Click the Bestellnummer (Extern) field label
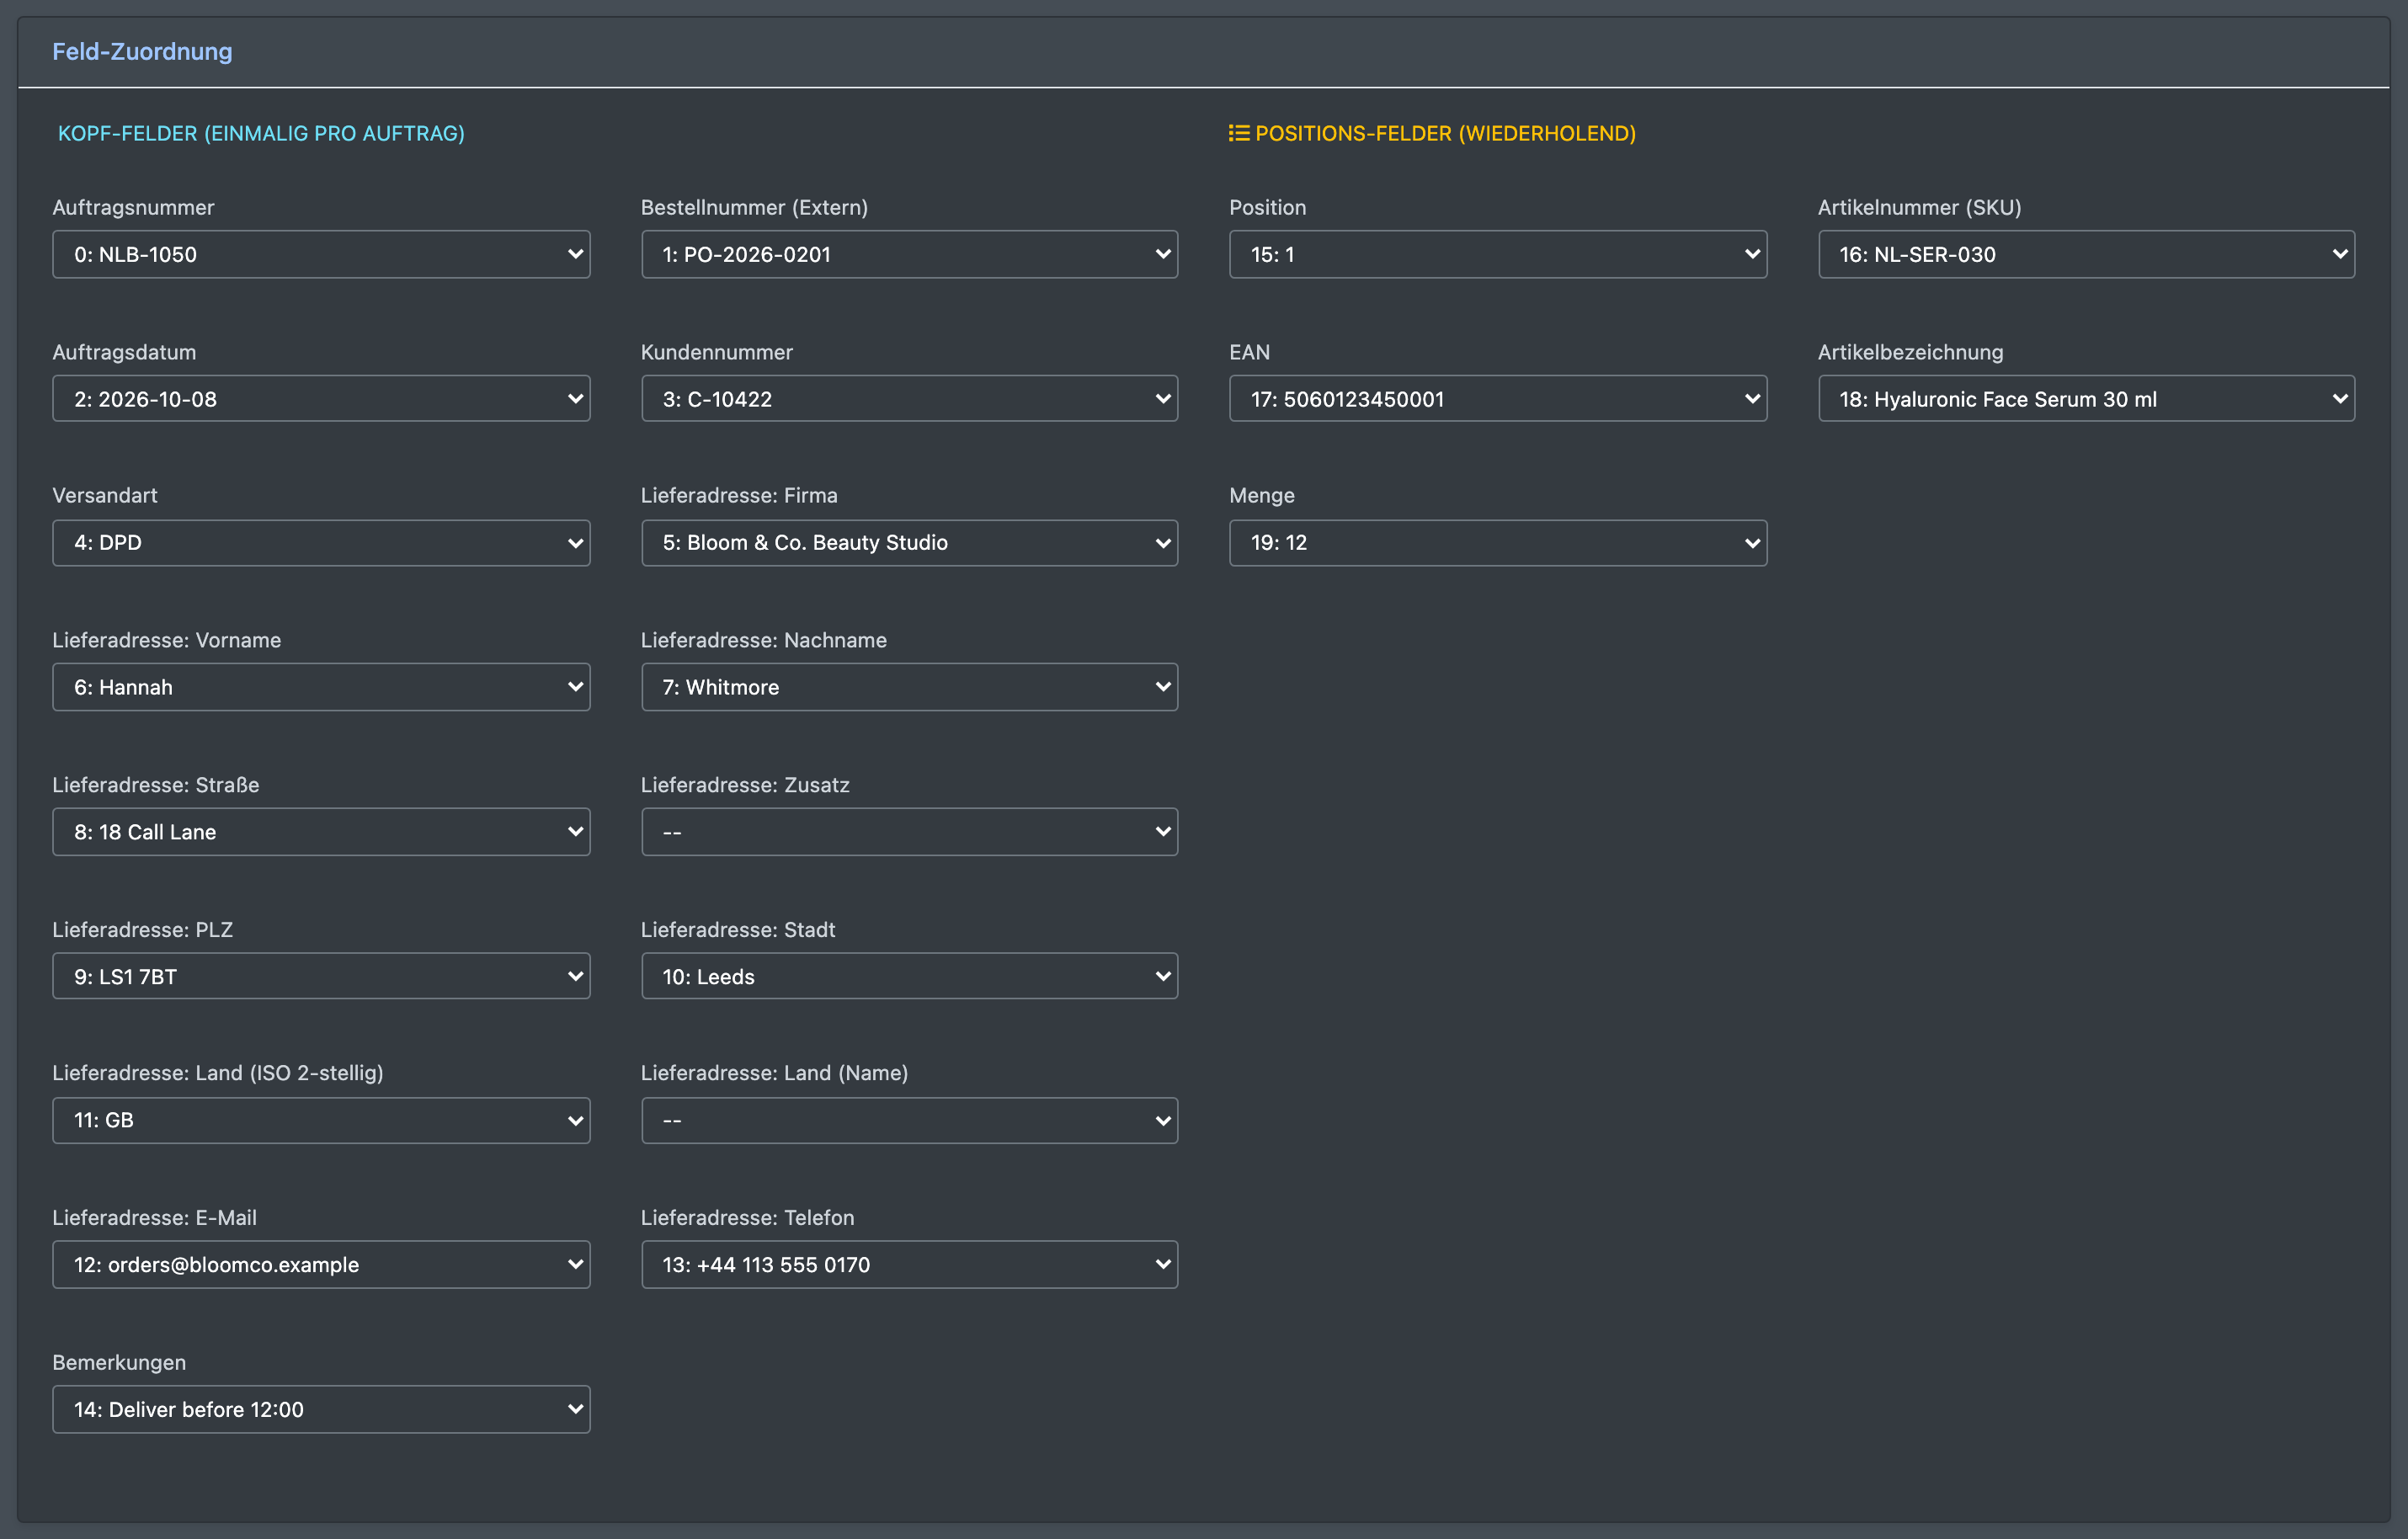 pos(754,207)
